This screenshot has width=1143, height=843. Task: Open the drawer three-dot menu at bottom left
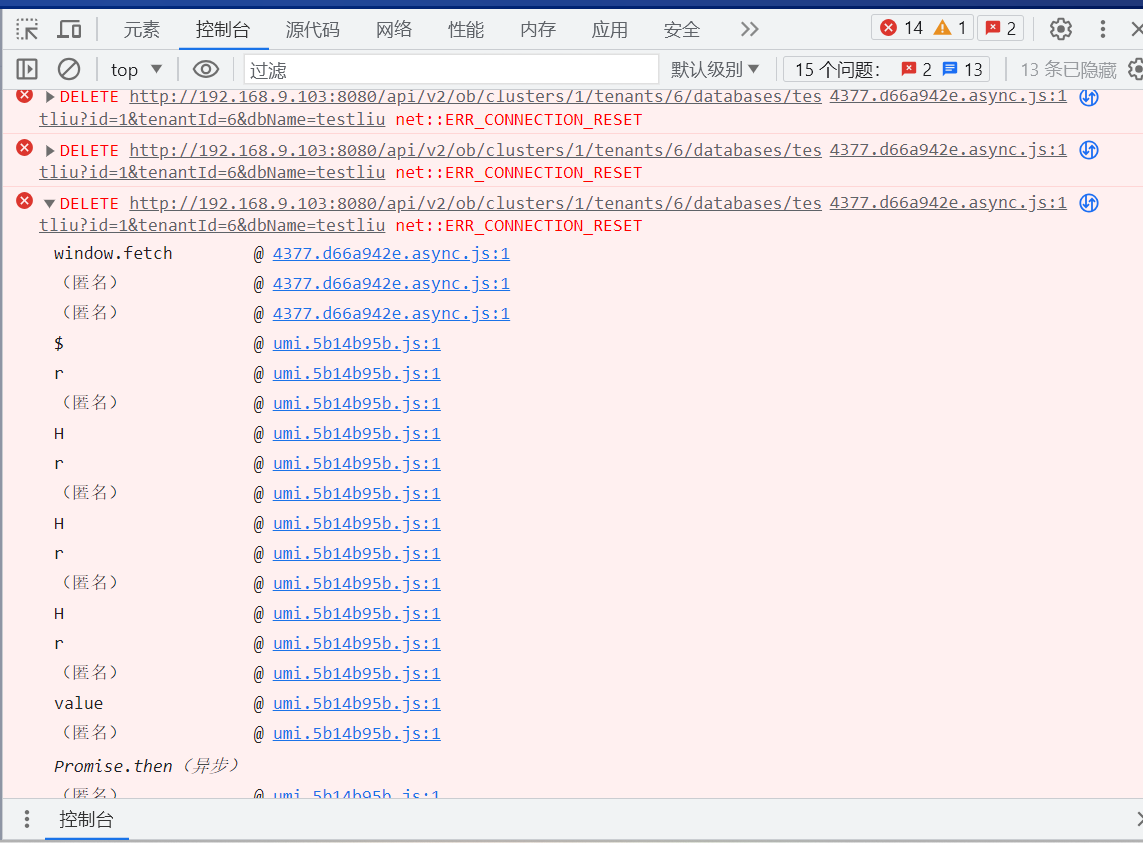coord(27,819)
